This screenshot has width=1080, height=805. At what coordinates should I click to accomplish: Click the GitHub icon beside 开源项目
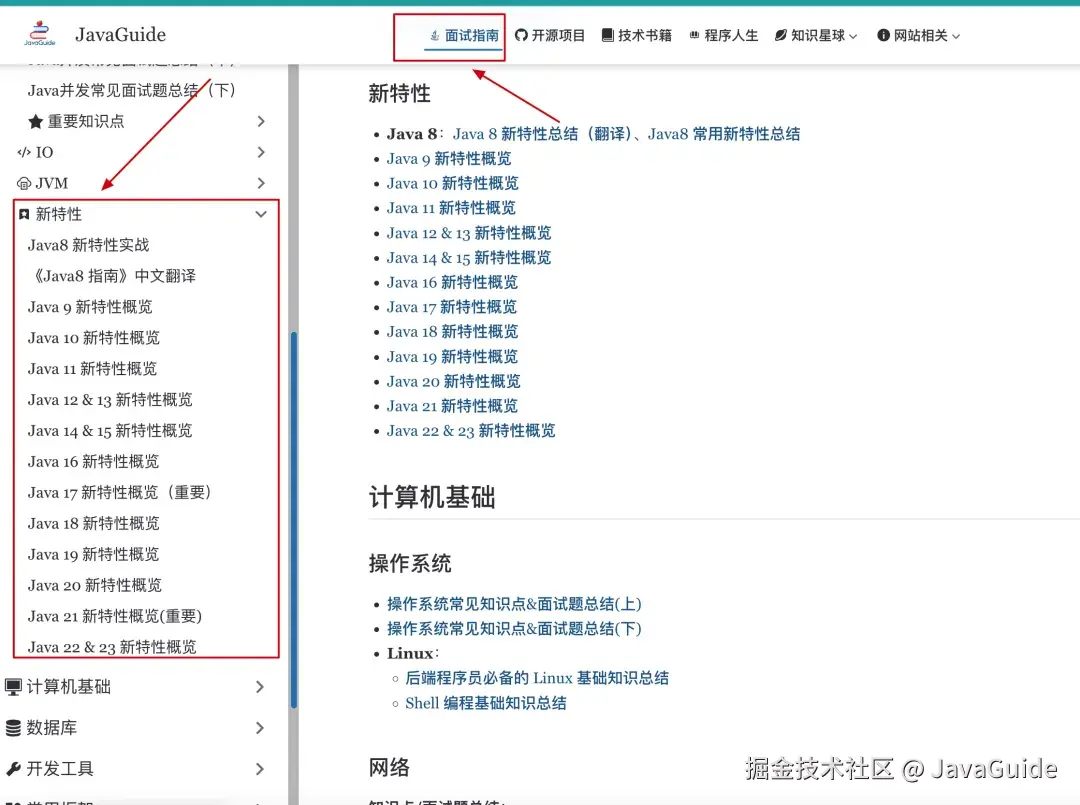(521, 35)
